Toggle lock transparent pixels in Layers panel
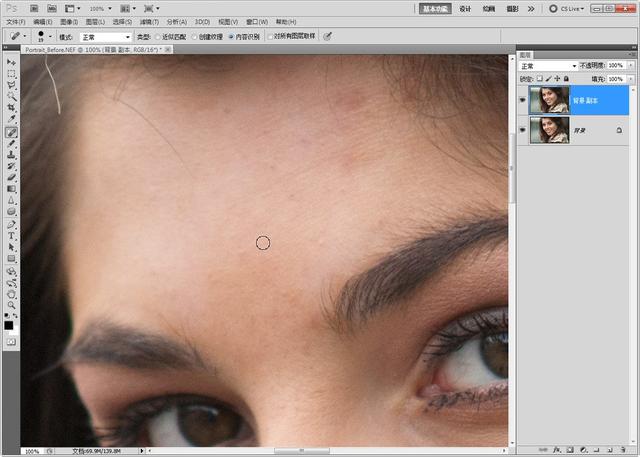The image size is (640, 457). tap(540, 78)
